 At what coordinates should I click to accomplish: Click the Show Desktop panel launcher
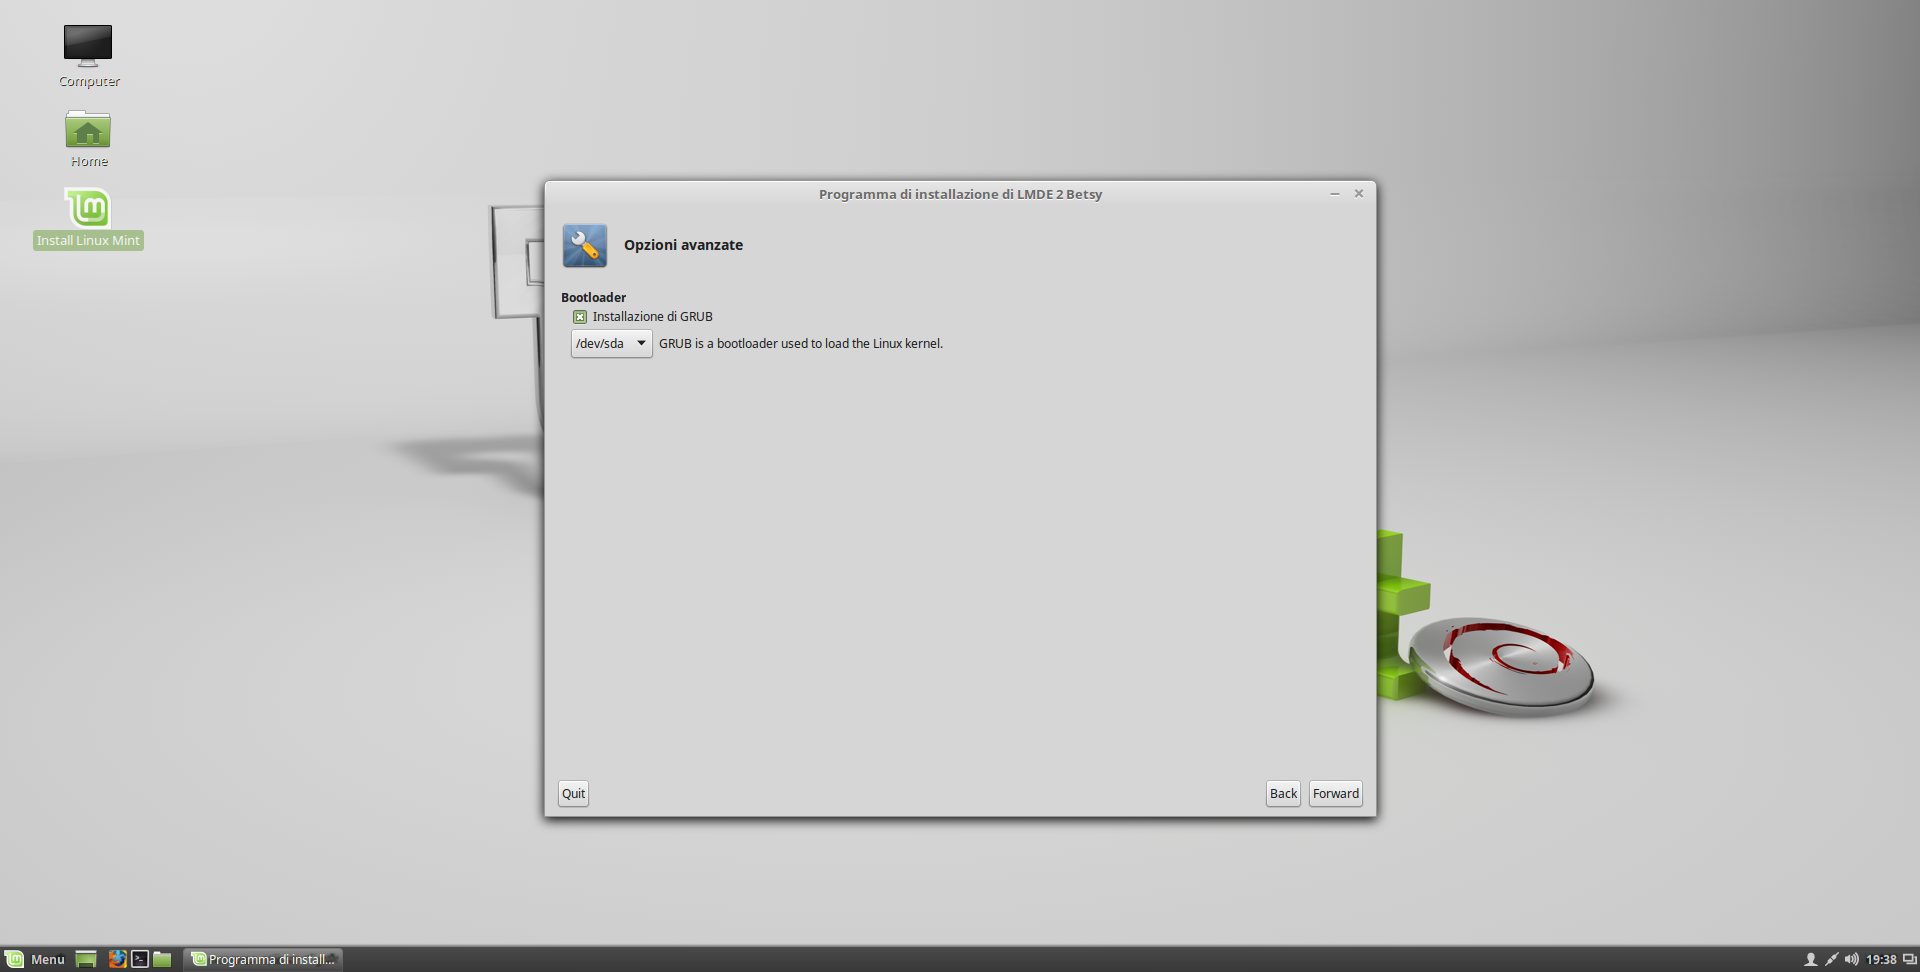pos(86,959)
